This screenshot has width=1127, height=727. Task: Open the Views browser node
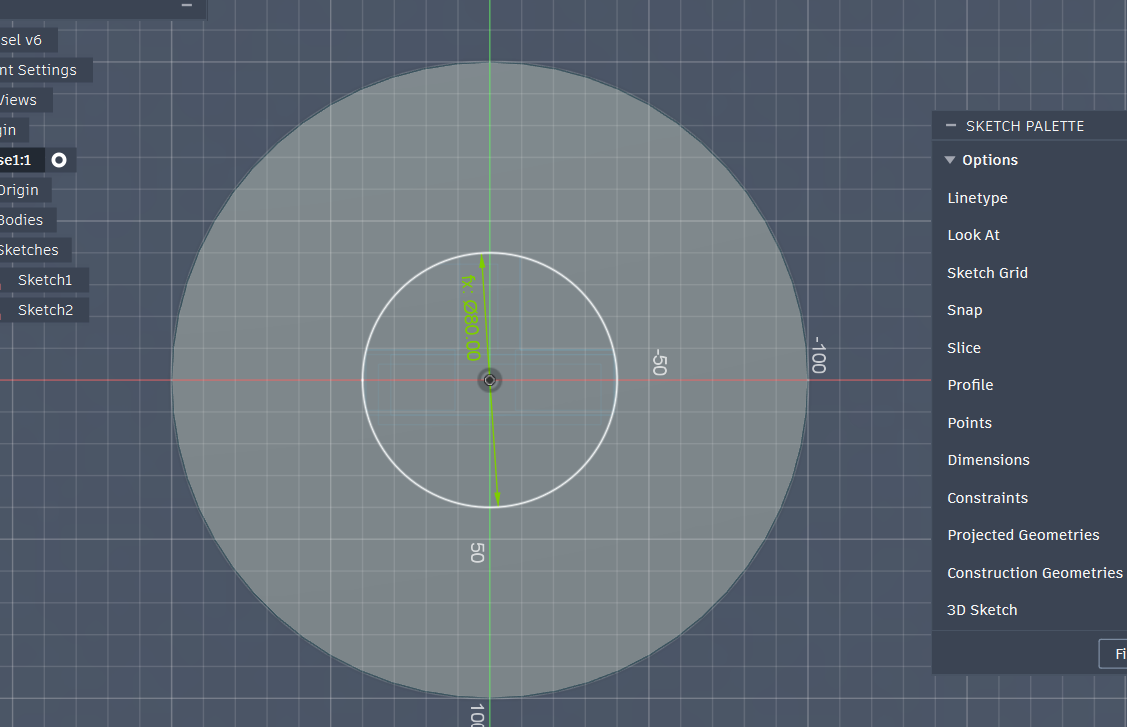pyautogui.click(x=19, y=100)
